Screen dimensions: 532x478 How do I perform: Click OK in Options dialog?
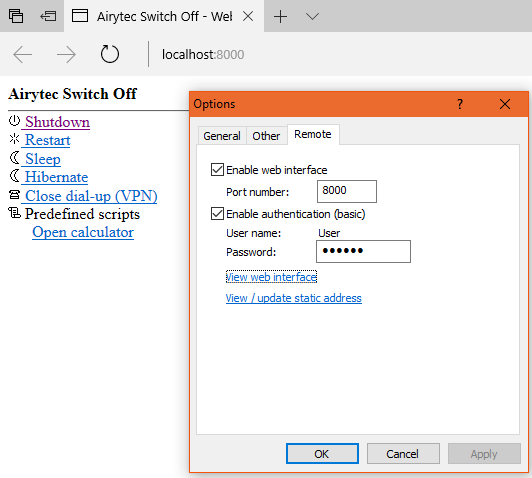click(x=322, y=454)
